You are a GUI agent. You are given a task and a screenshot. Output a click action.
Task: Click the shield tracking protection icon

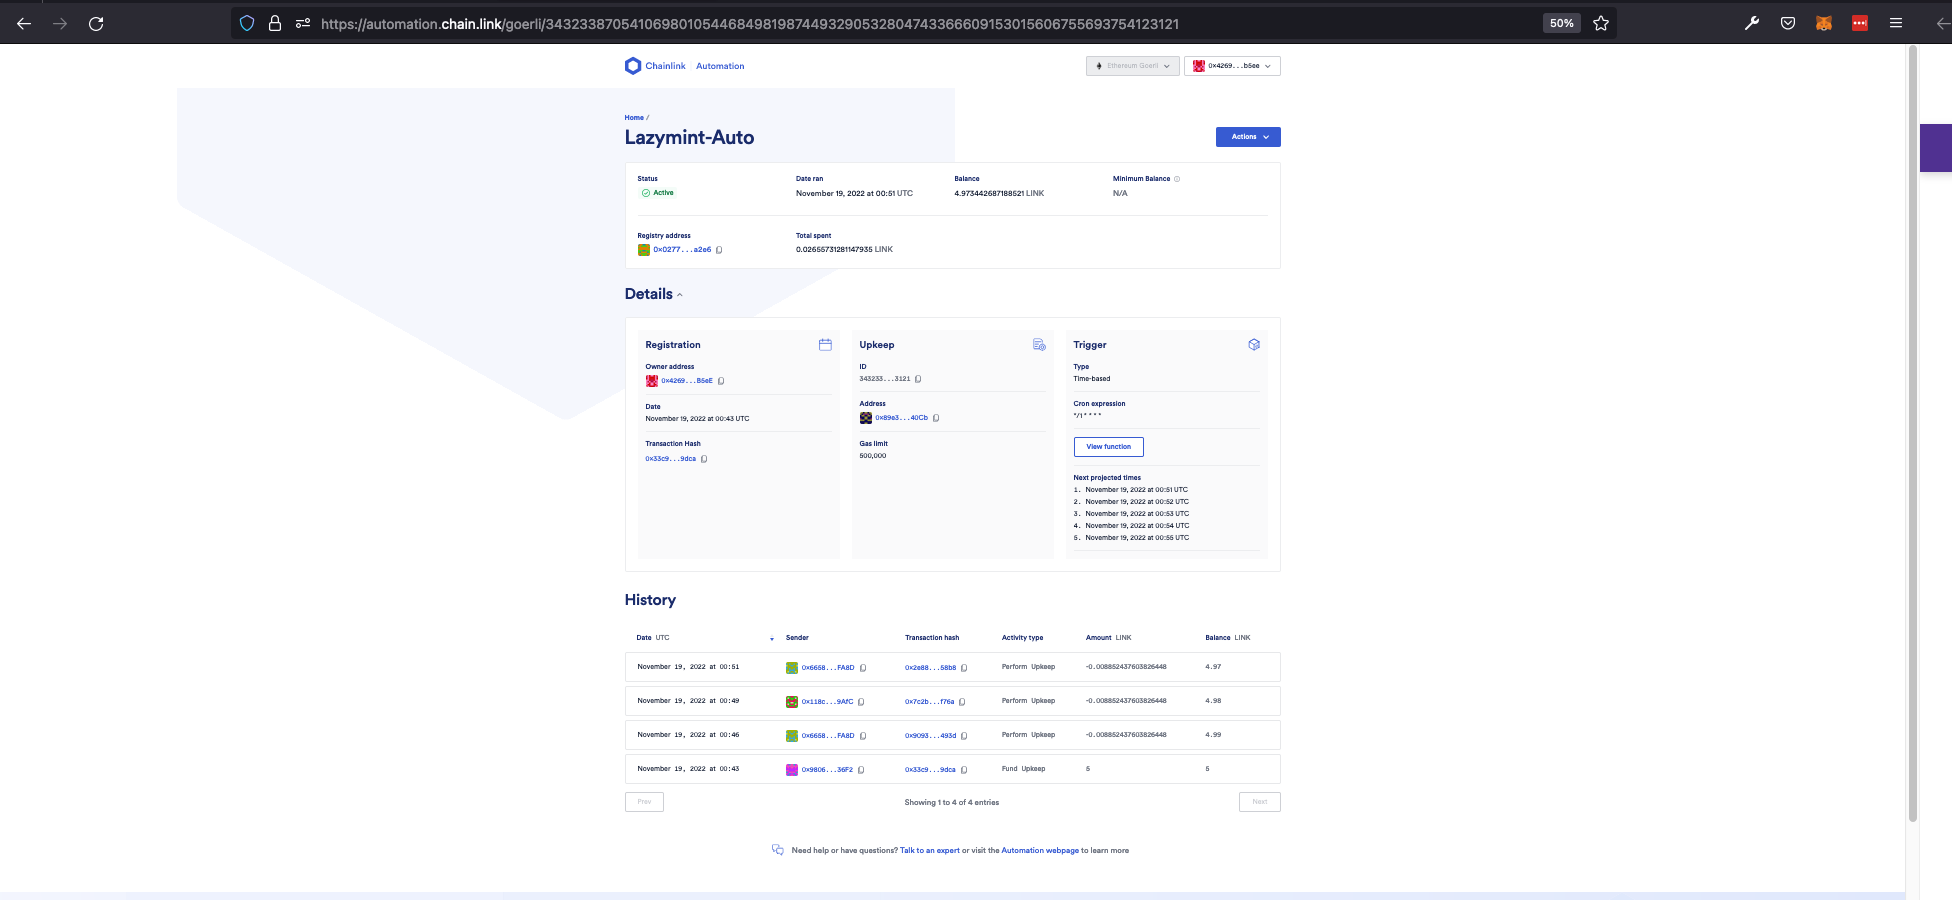pyautogui.click(x=247, y=23)
